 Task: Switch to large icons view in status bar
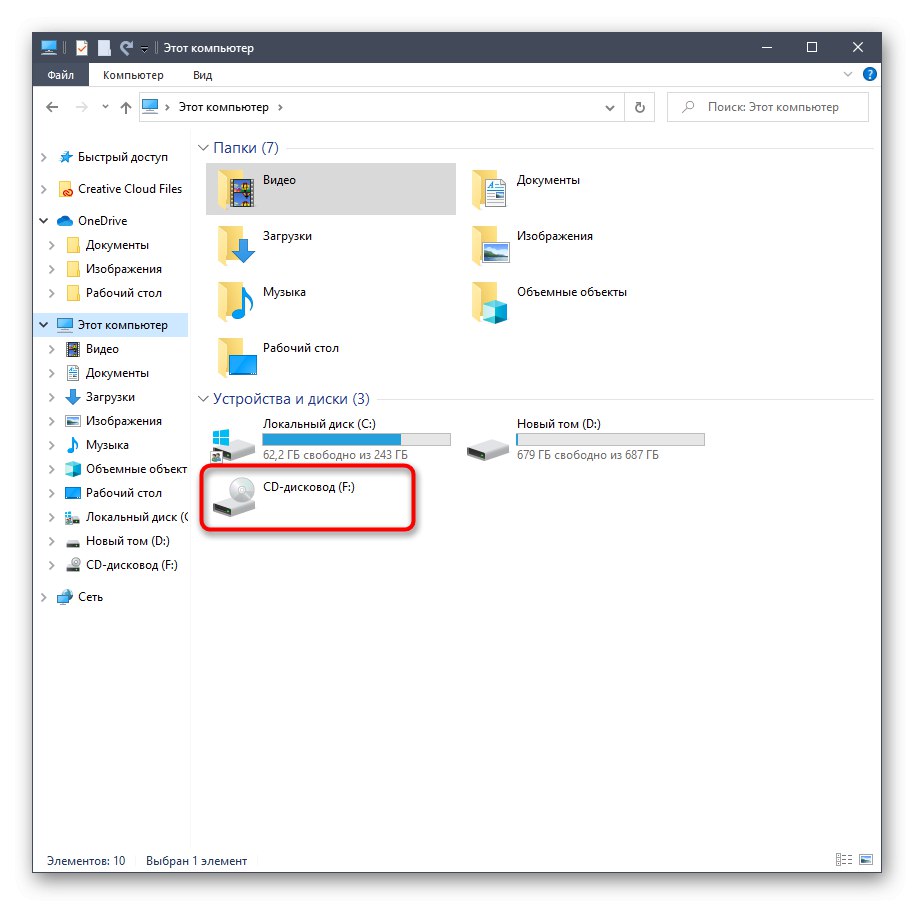pos(866,860)
